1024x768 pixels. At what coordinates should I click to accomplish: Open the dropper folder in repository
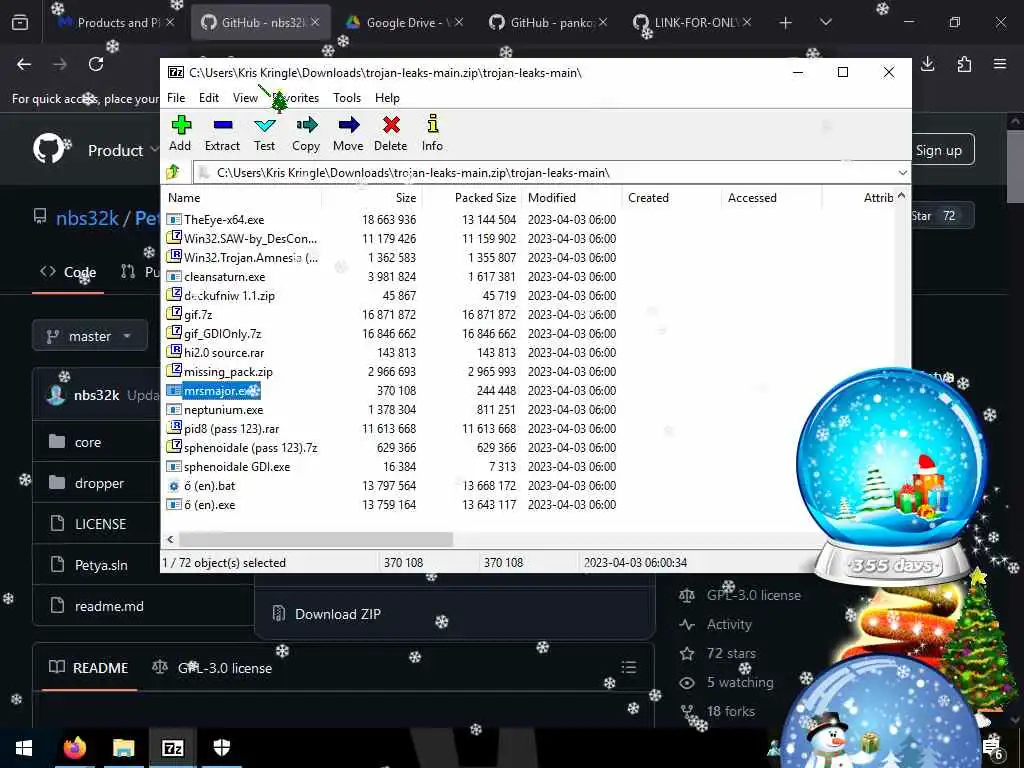click(99, 483)
